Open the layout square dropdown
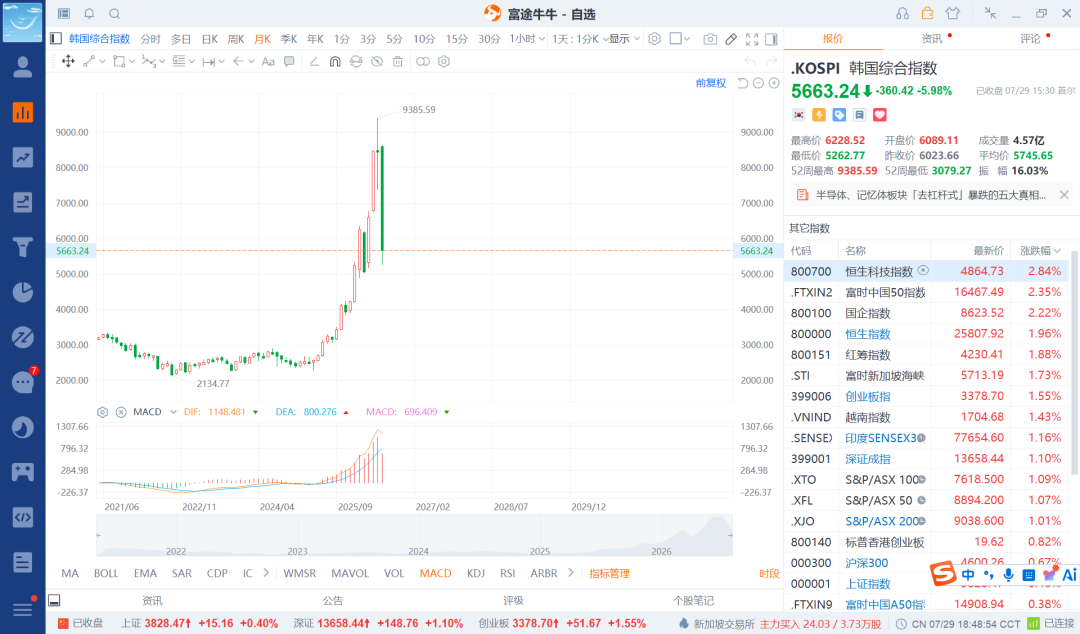The image size is (1080, 634). (680, 39)
